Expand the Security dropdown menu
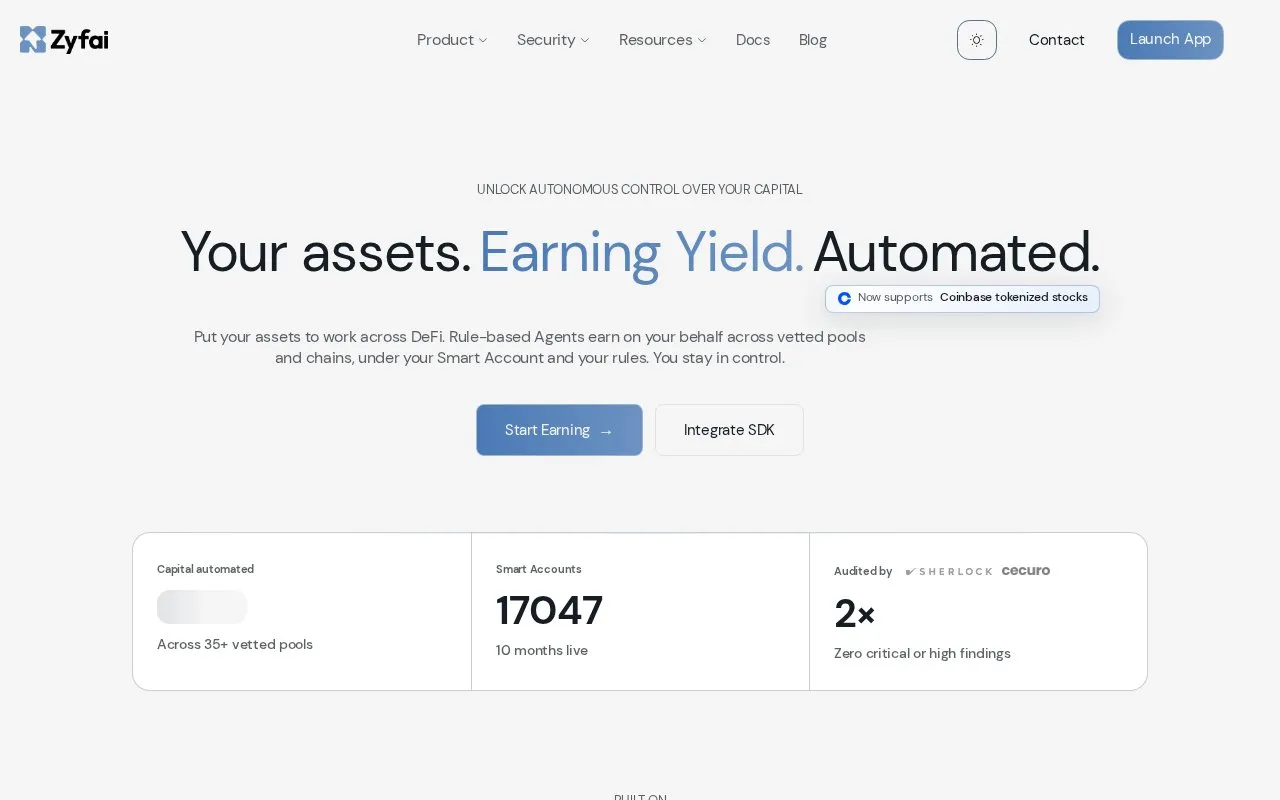The height and width of the screenshot is (800, 1280). point(553,40)
